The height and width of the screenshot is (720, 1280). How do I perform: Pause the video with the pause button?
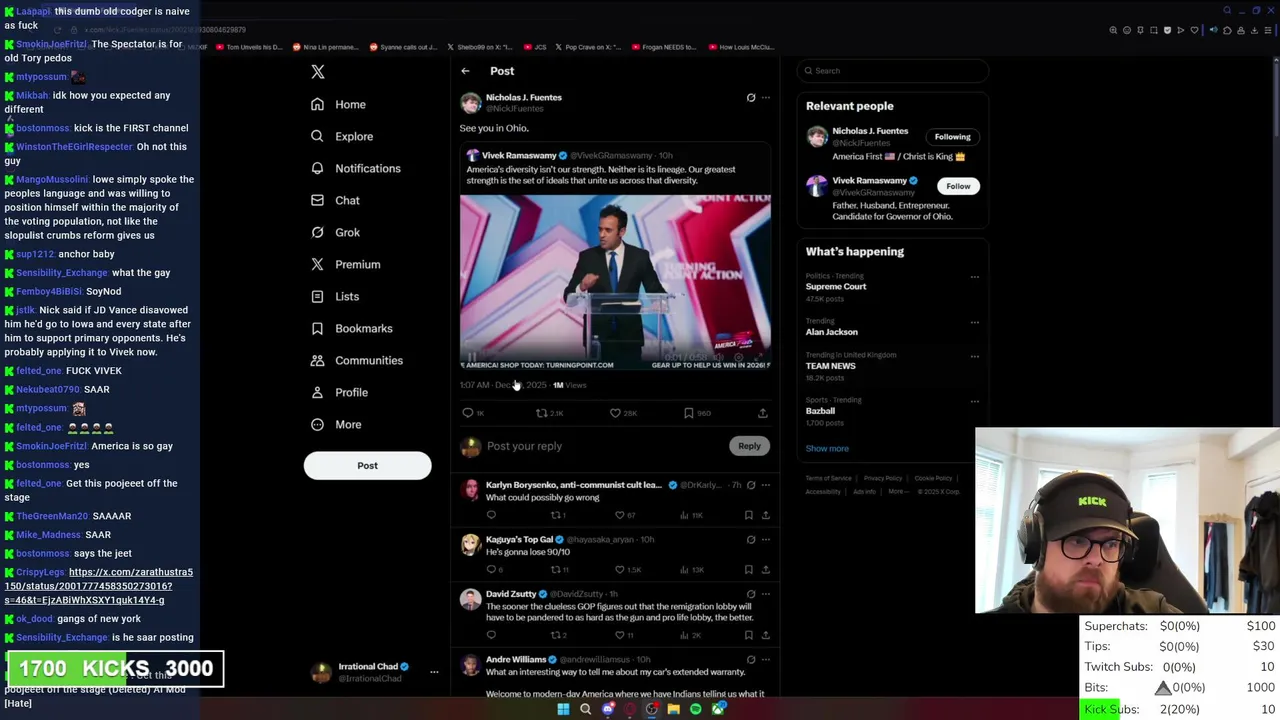click(x=472, y=357)
